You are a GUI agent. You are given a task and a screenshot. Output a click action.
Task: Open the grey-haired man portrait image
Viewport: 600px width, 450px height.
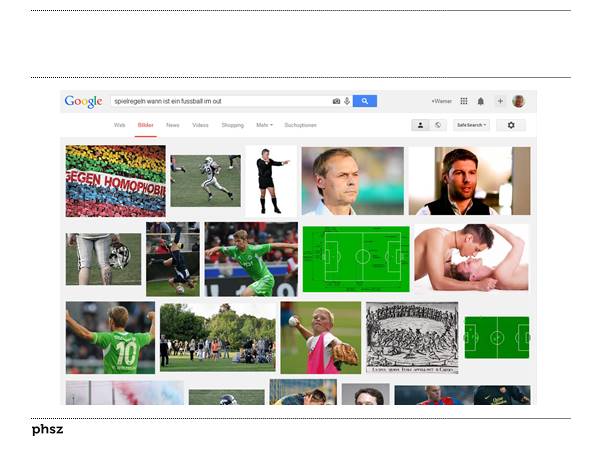pos(352,181)
